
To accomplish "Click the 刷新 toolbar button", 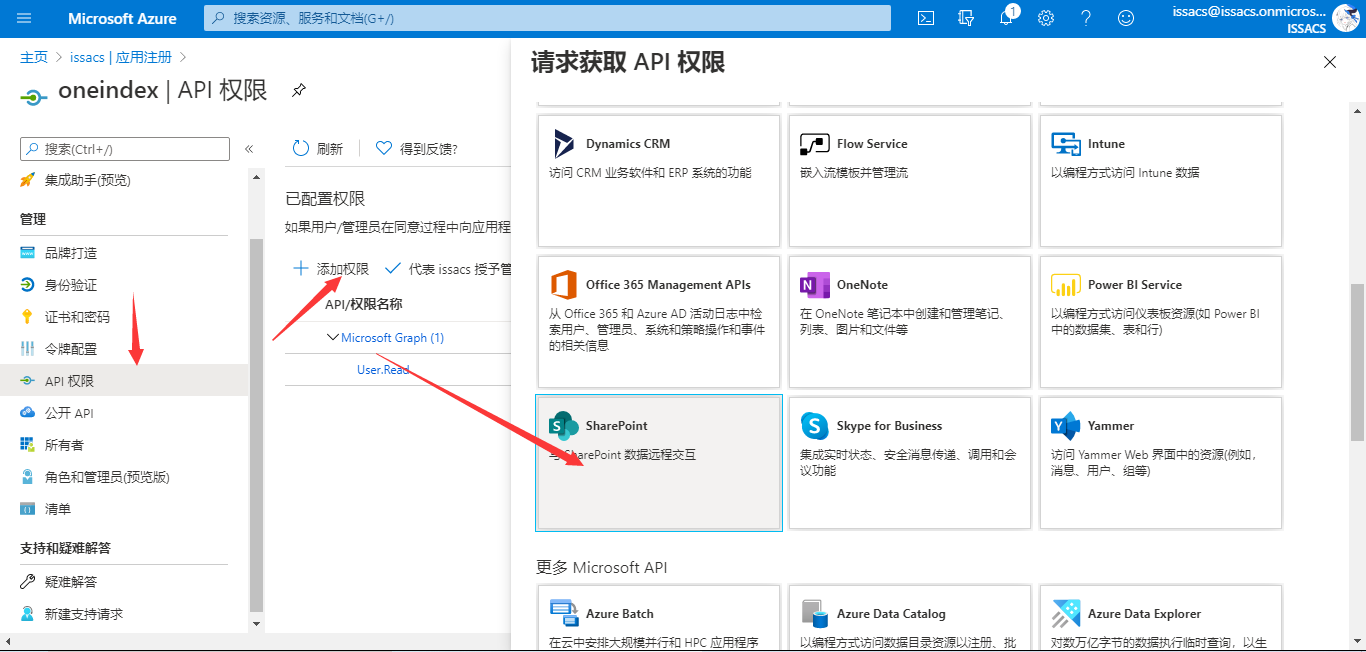I will click(317, 148).
